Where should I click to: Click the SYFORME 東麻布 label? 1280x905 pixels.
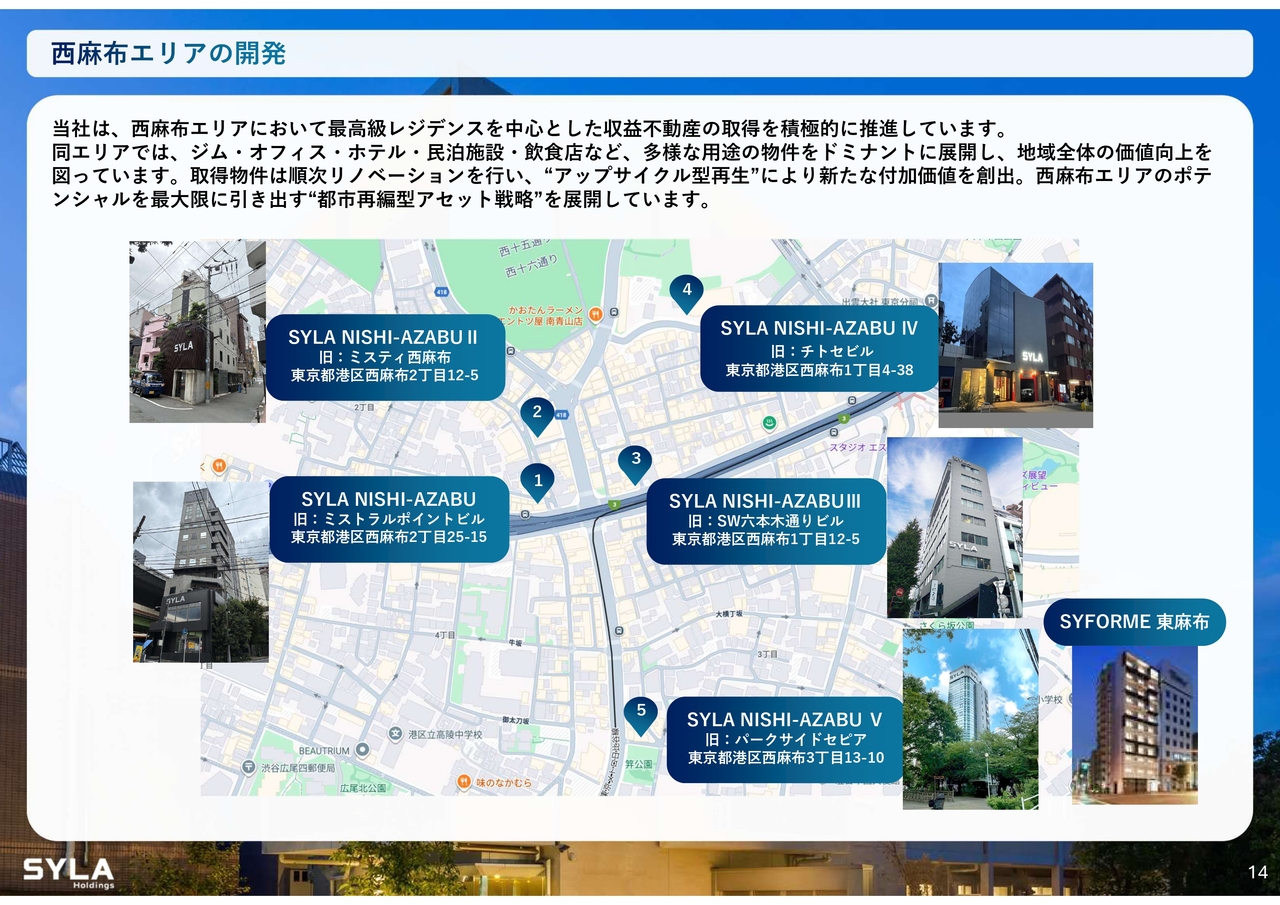coord(1134,622)
